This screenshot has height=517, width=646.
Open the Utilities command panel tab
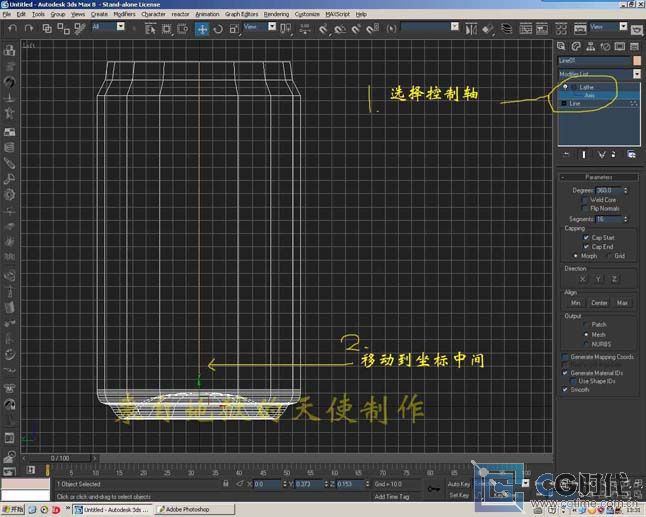click(x=634, y=46)
